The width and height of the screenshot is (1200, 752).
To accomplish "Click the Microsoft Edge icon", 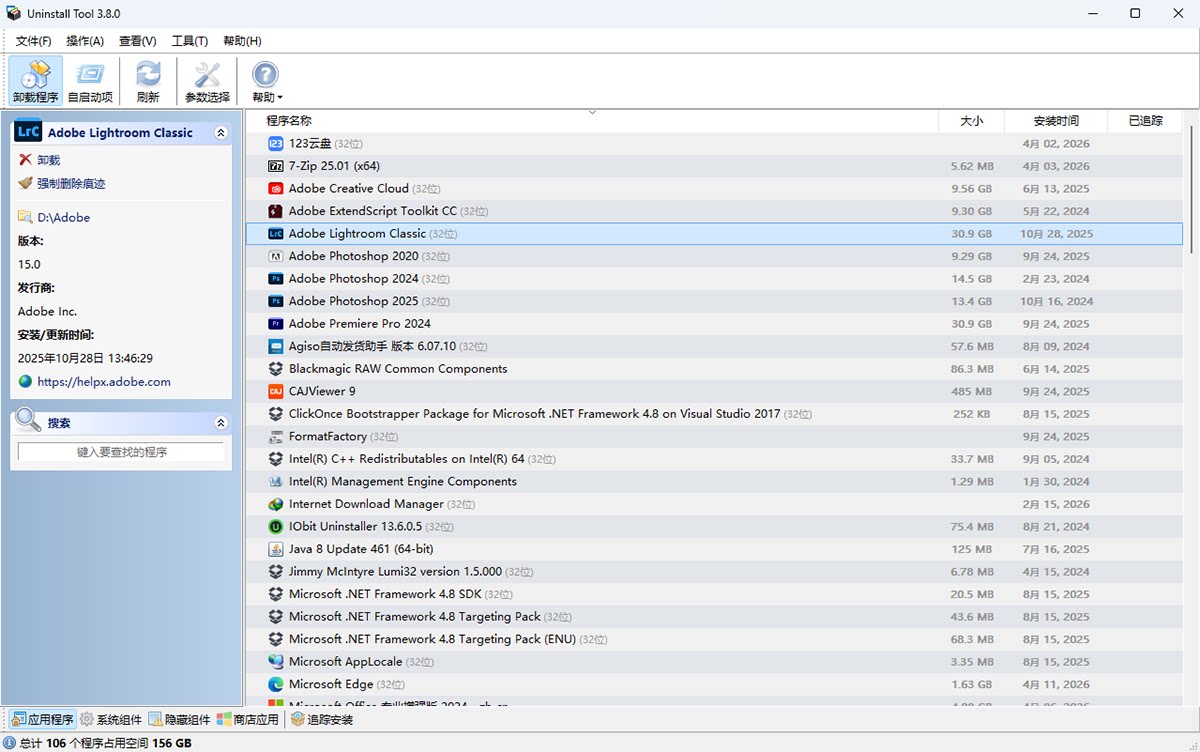I will click(x=276, y=684).
